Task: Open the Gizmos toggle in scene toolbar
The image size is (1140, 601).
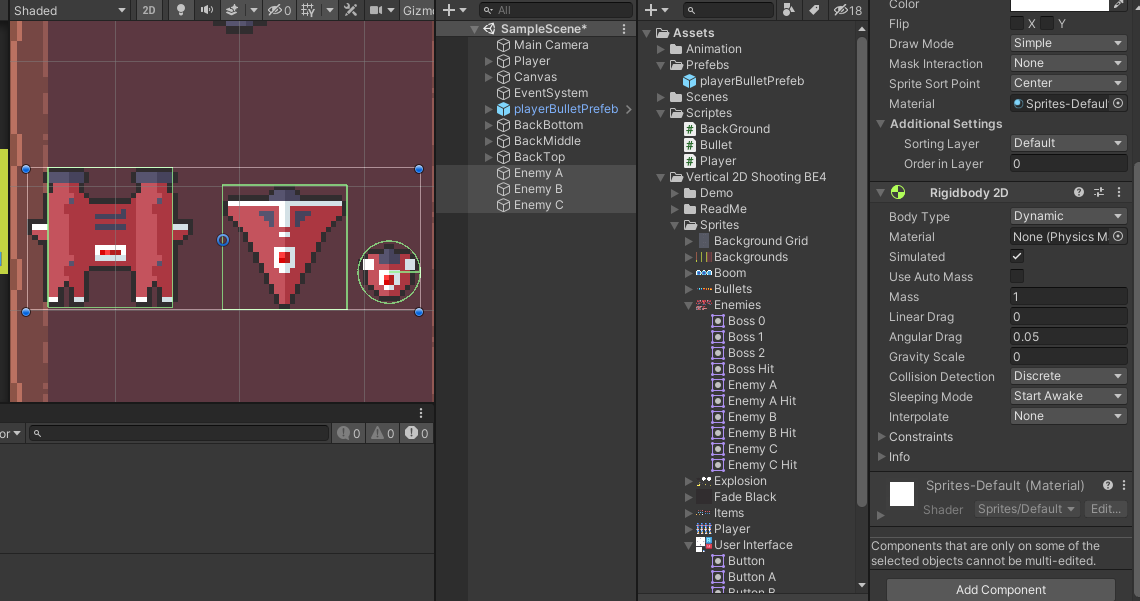Action: (418, 10)
